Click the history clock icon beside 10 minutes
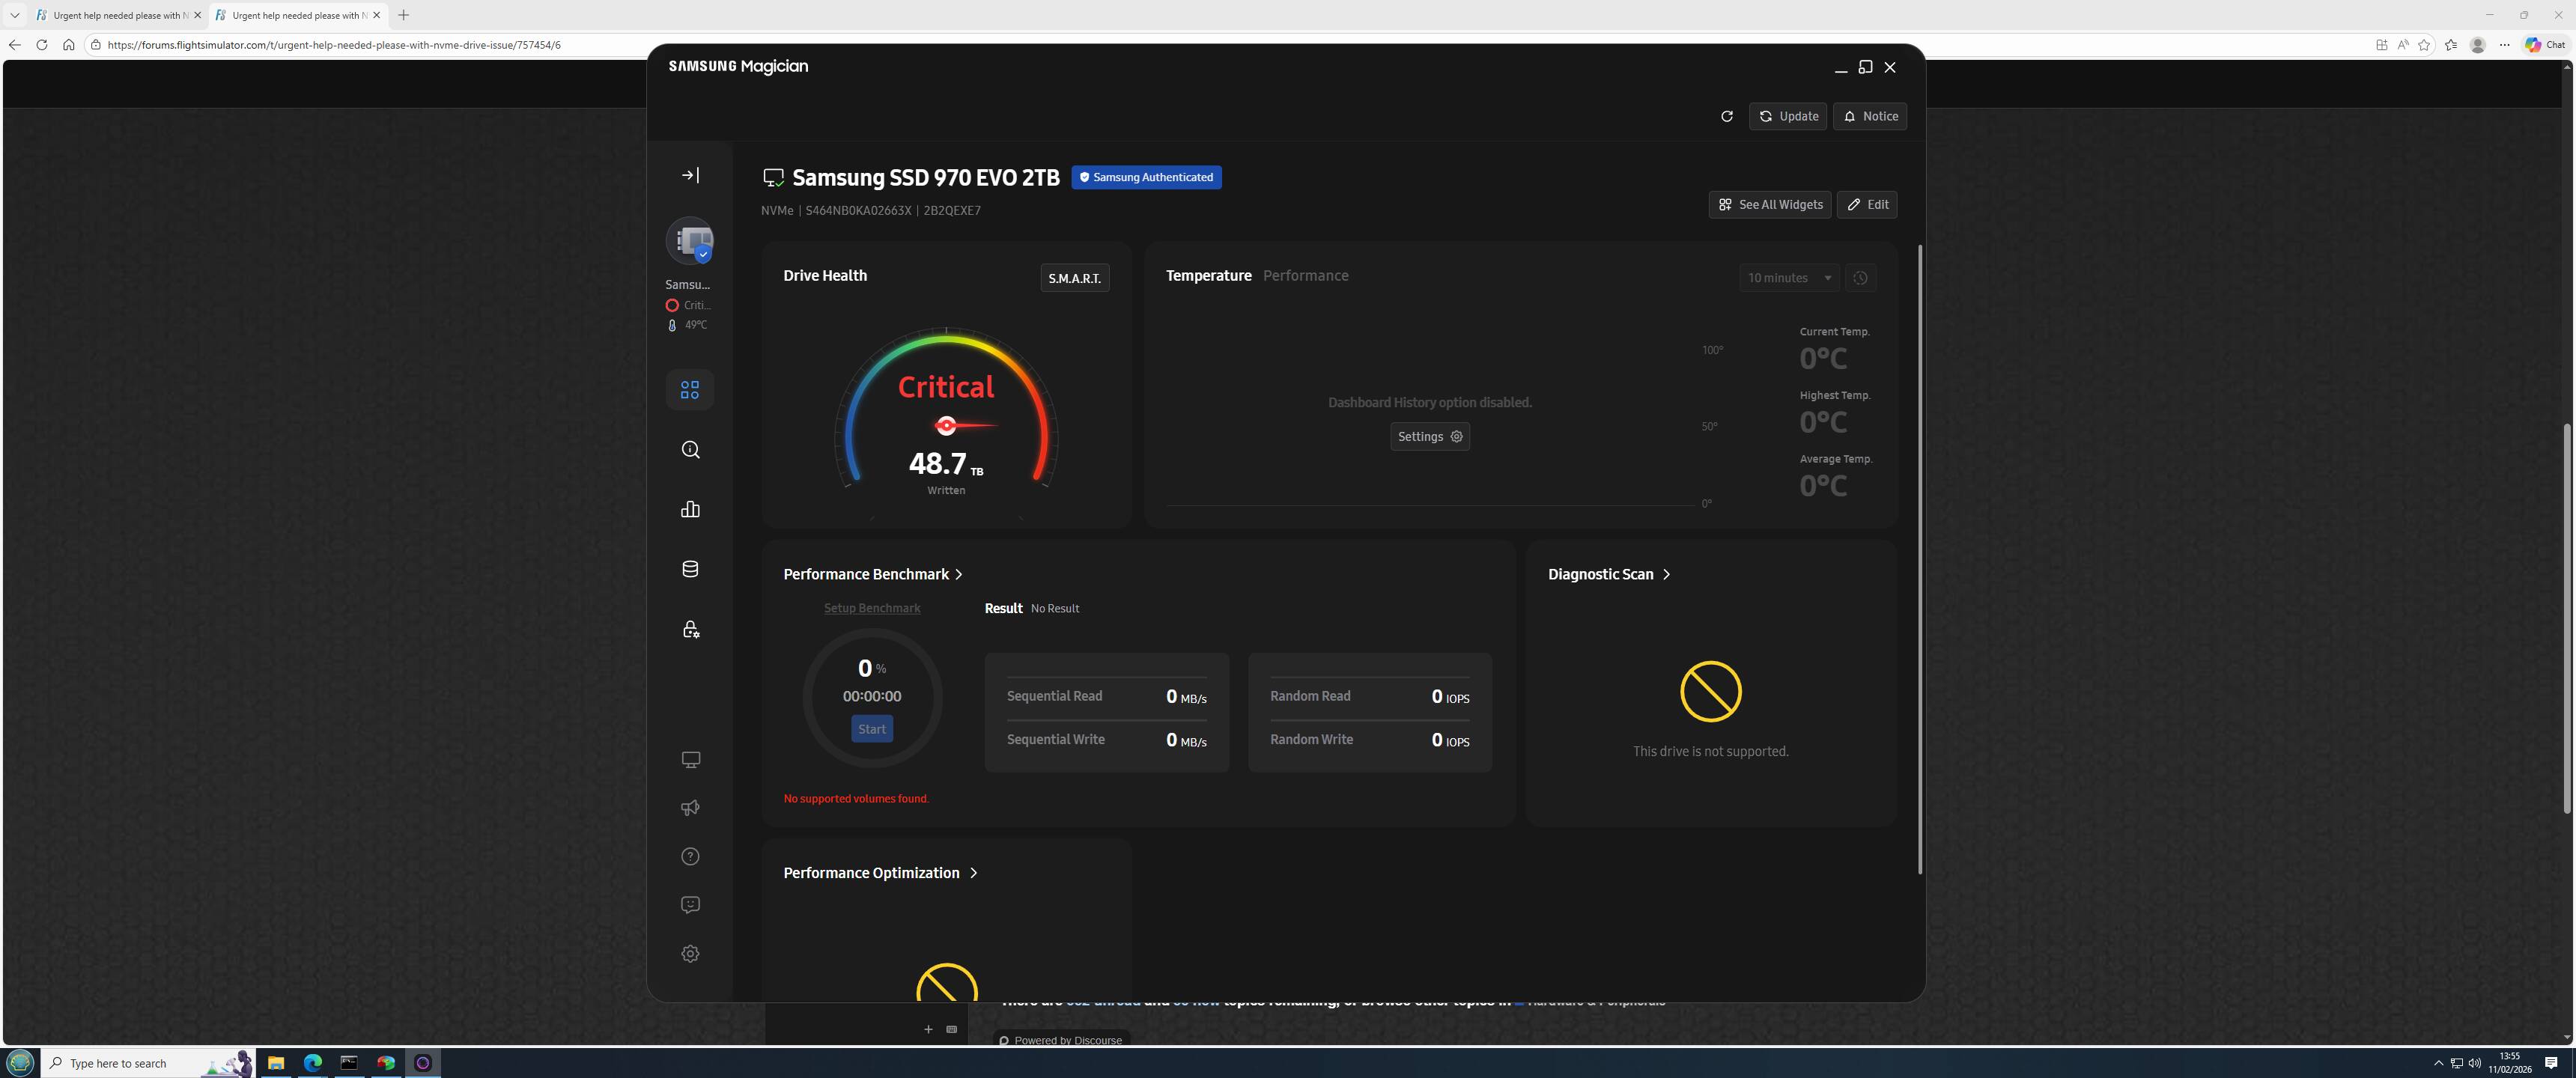 1860,278
